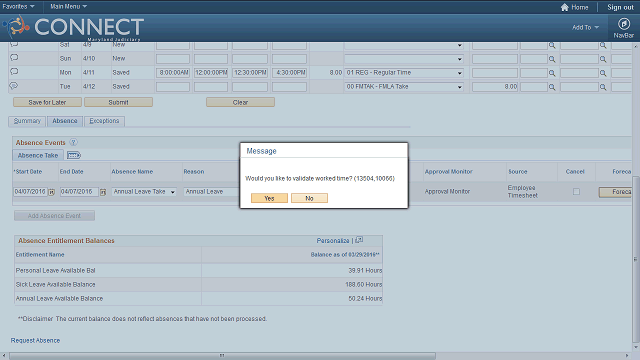Image resolution: width=640 pixels, height=360 pixels.
Task: Click first lookup magnifier in Tue 4/12 row
Action: pyautogui.click(x=552, y=87)
